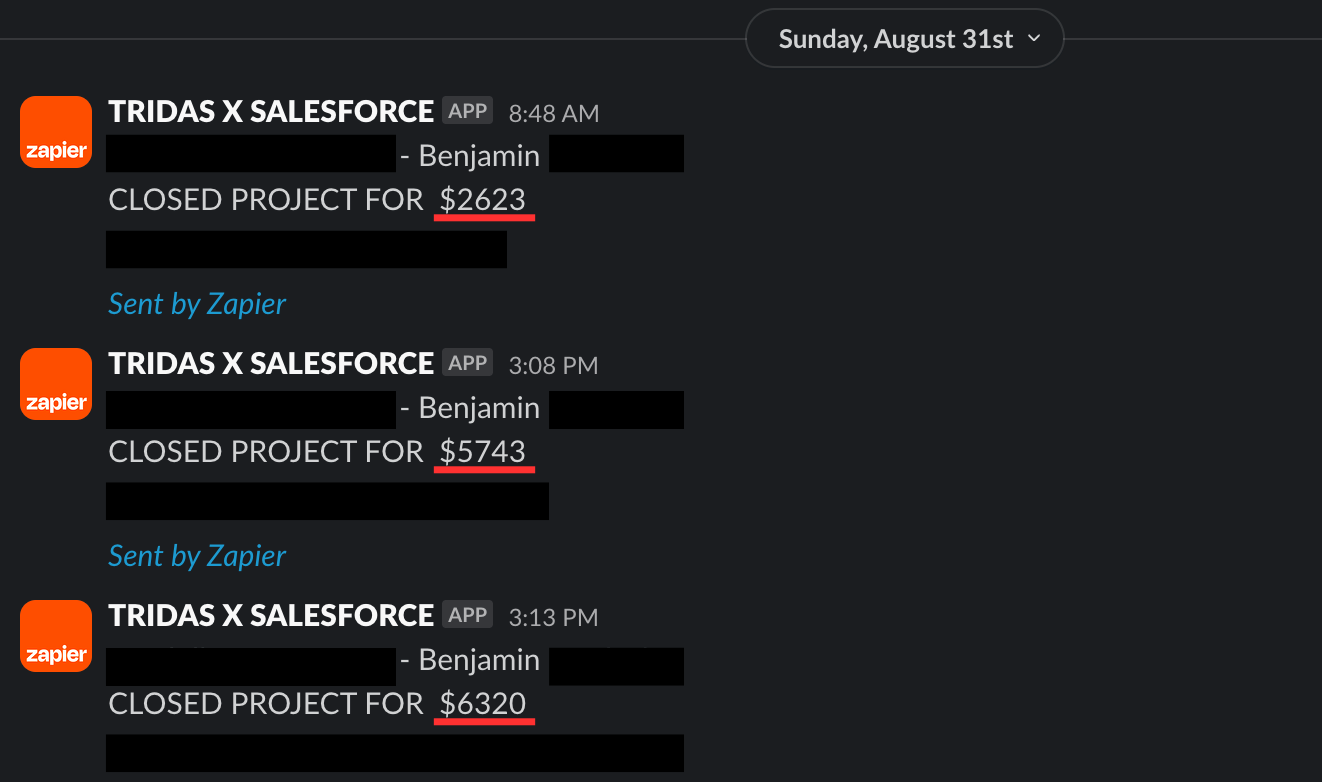Image resolution: width=1322 pixels, height=782 pixels.
Task: Click the $6320 project amount
Action: (483, 704)
